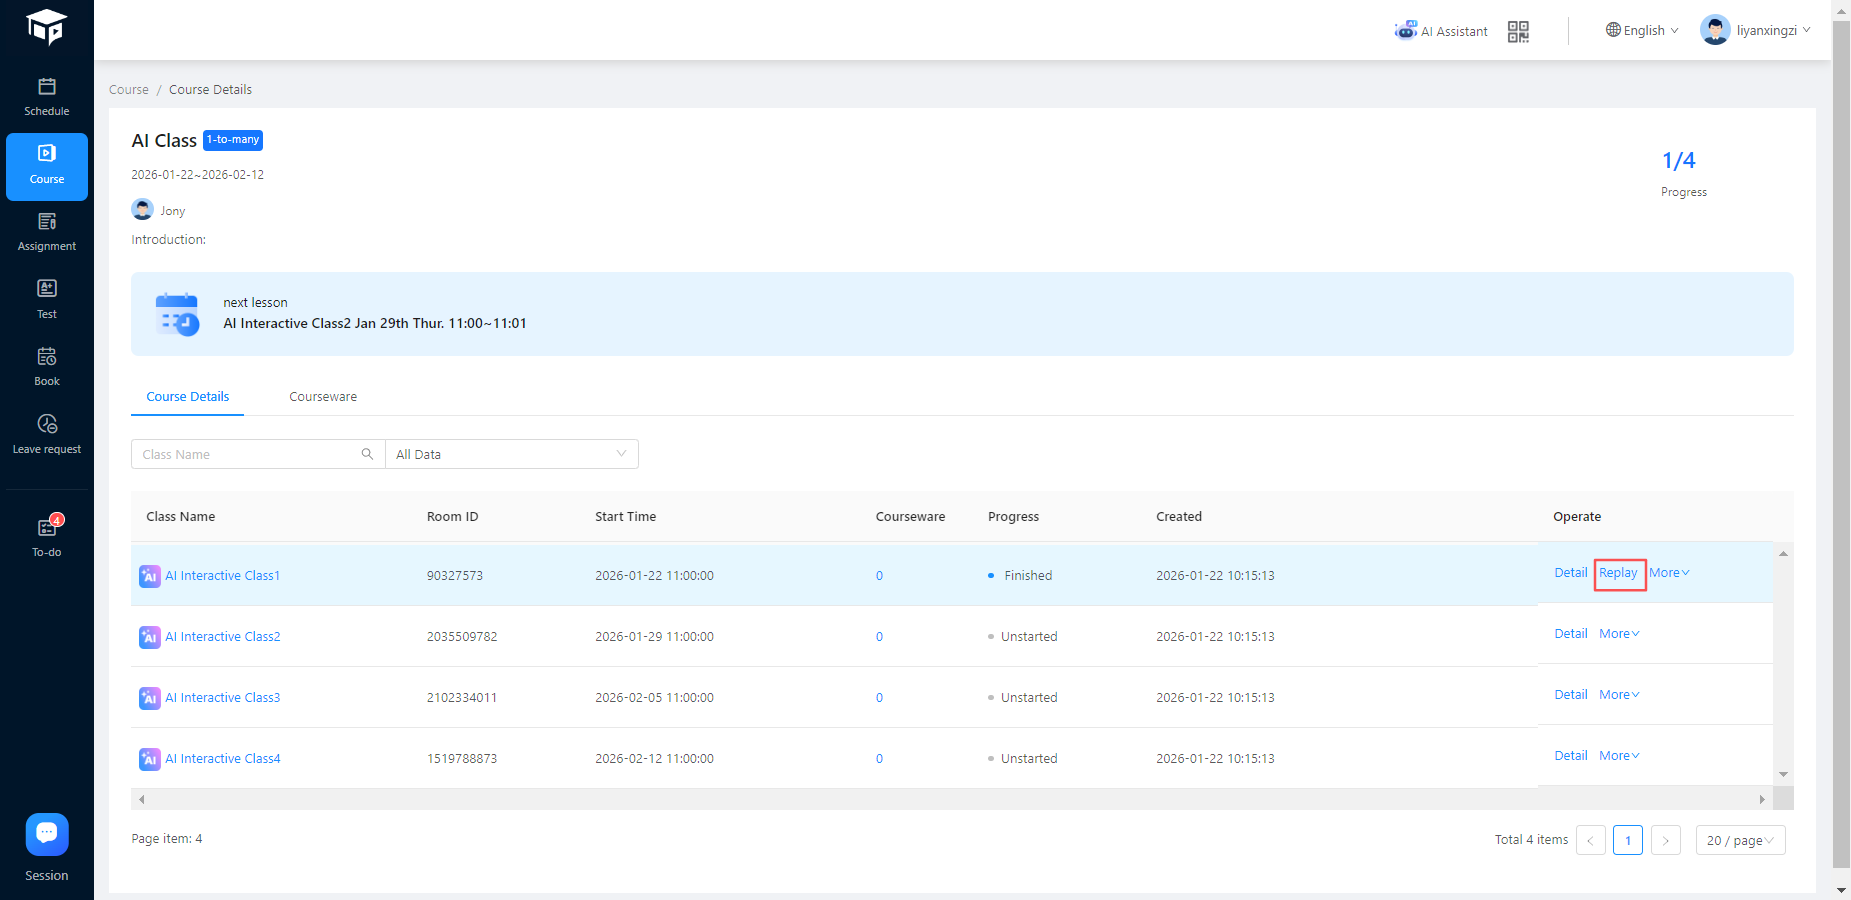Launch the AI Assistant
The width and height of the screenshot is (1851, 900).
[x=1441, y=31]
